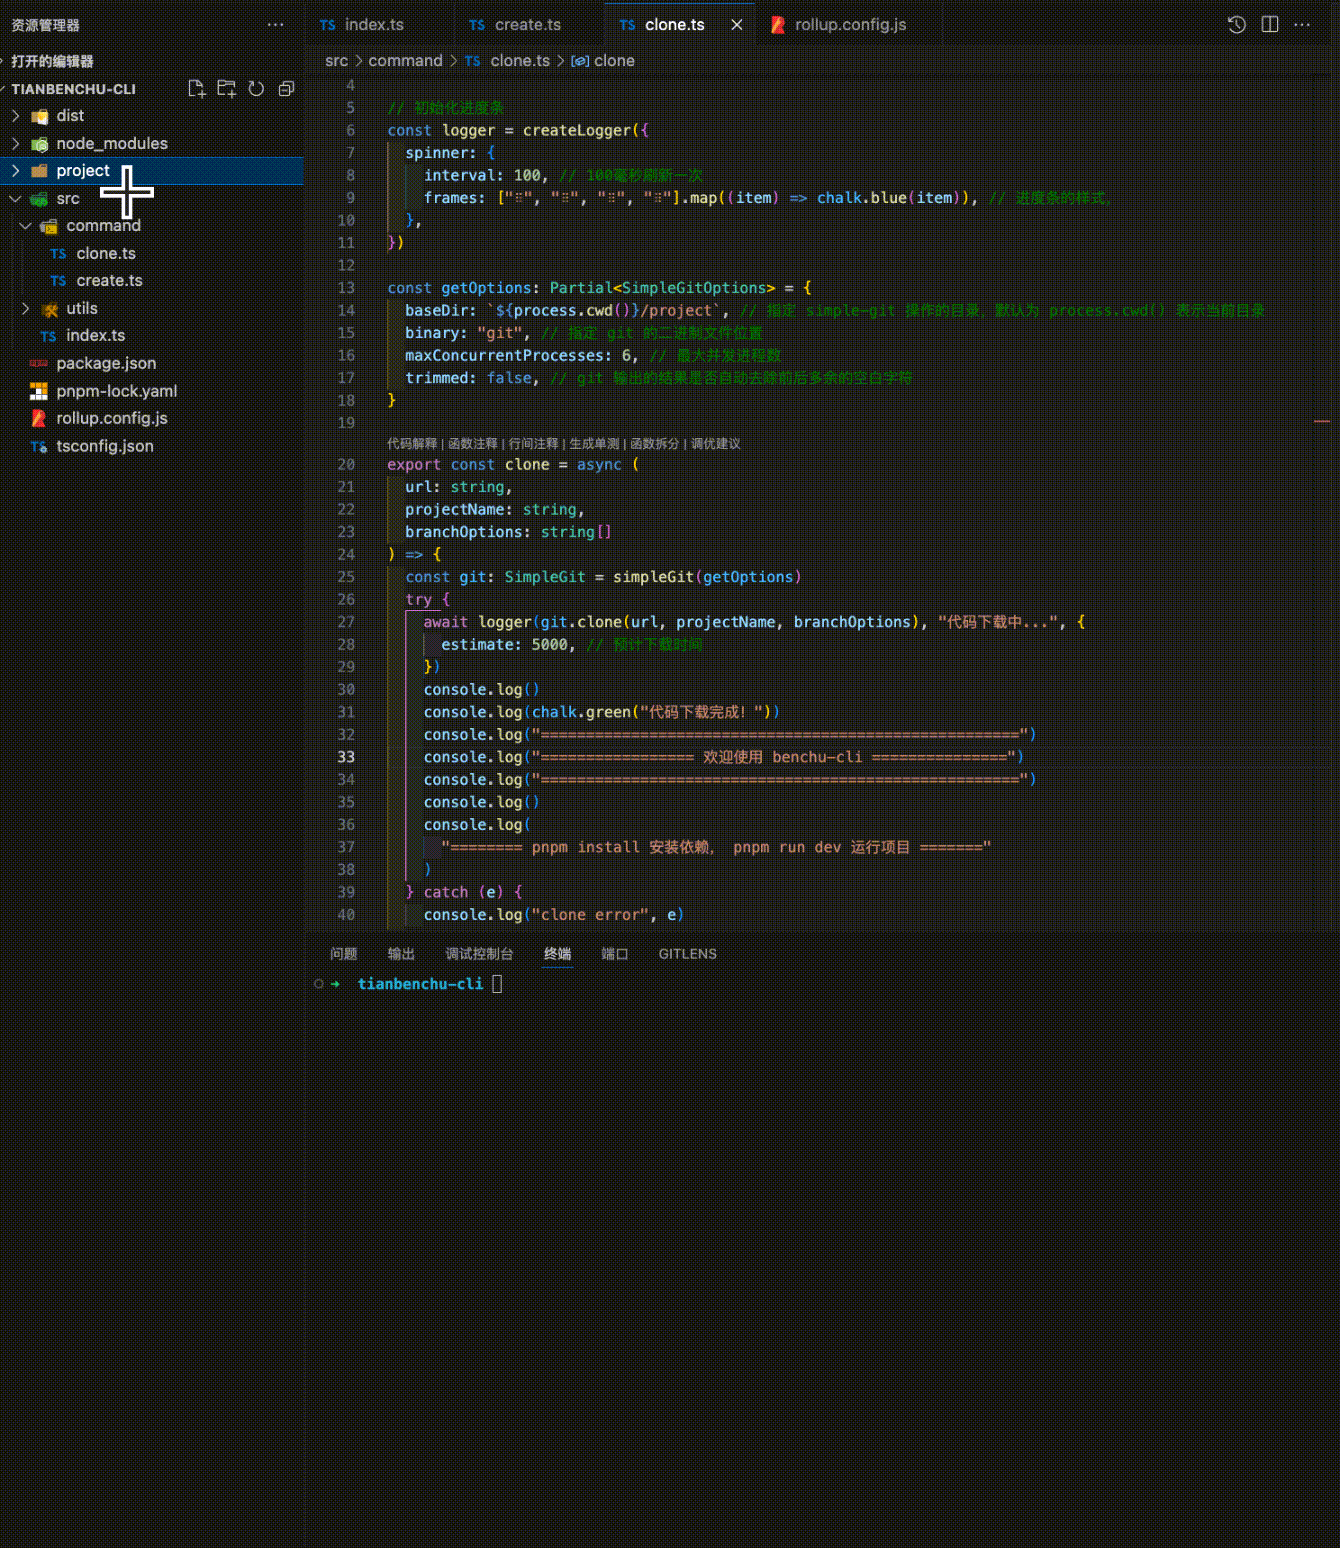This screenshot has height=1548, width=1340.
Task: Split the editor to the right
Action: click(x=1270, y=25)
